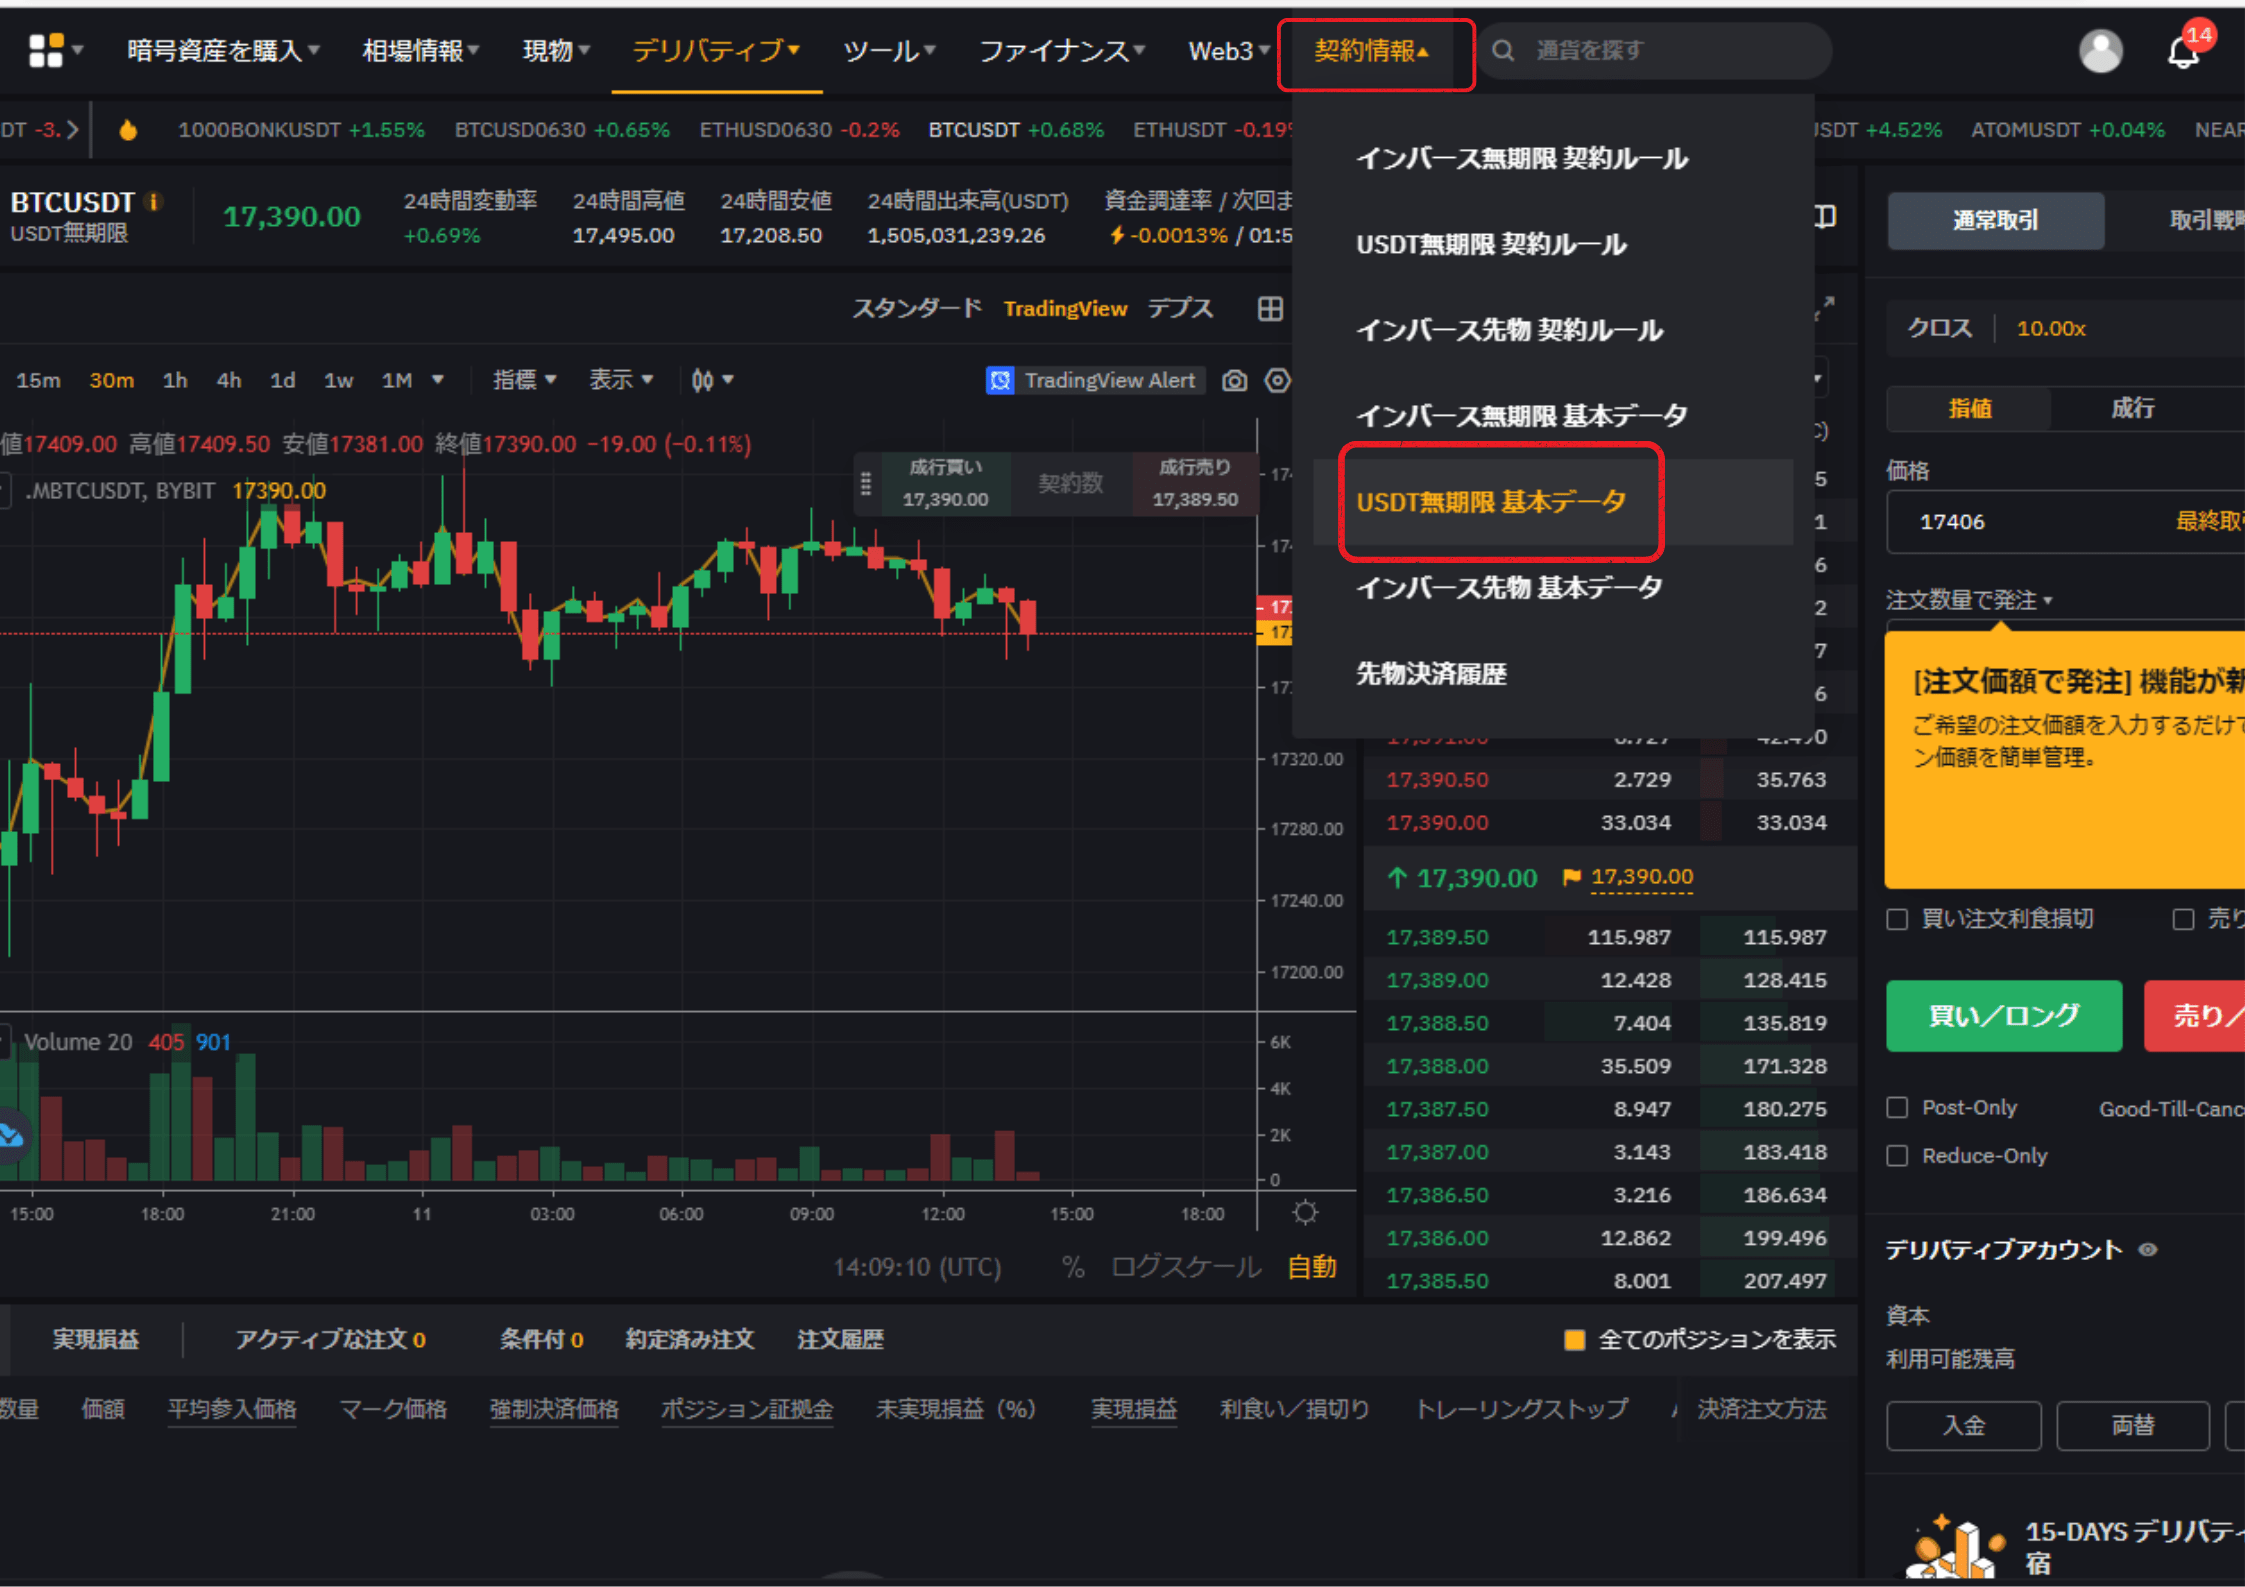Switch to スタンダード chart tab
The height and width of the screenshot is (1587, 2245).
pos(916,309)
